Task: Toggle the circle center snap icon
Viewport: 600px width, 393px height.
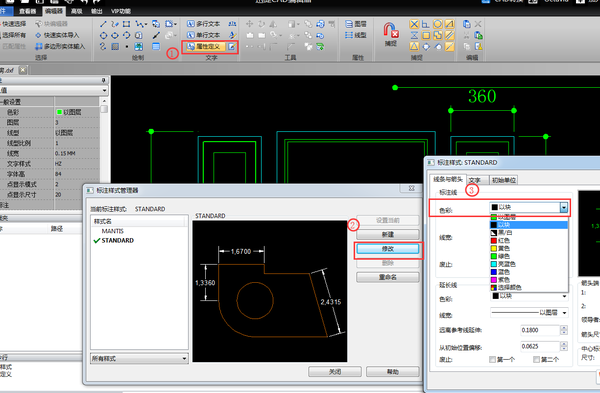Action: [437, 24]
